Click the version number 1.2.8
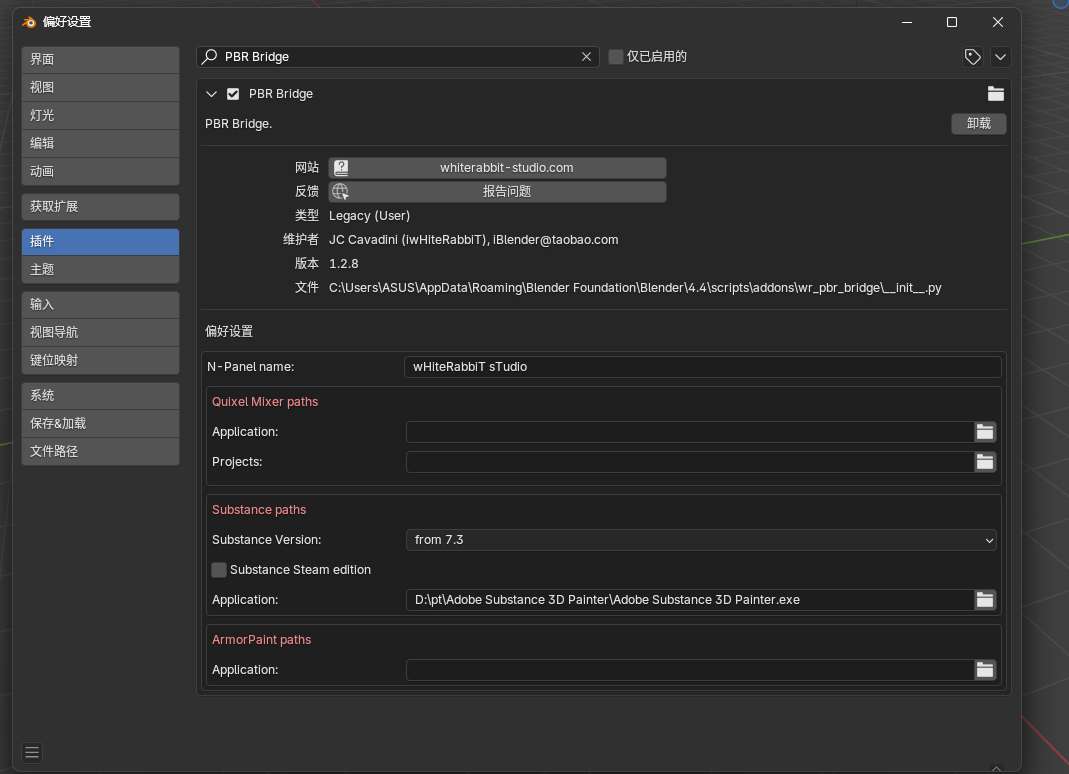Viewport: 1069px width, 774px height. coord(344,264)
